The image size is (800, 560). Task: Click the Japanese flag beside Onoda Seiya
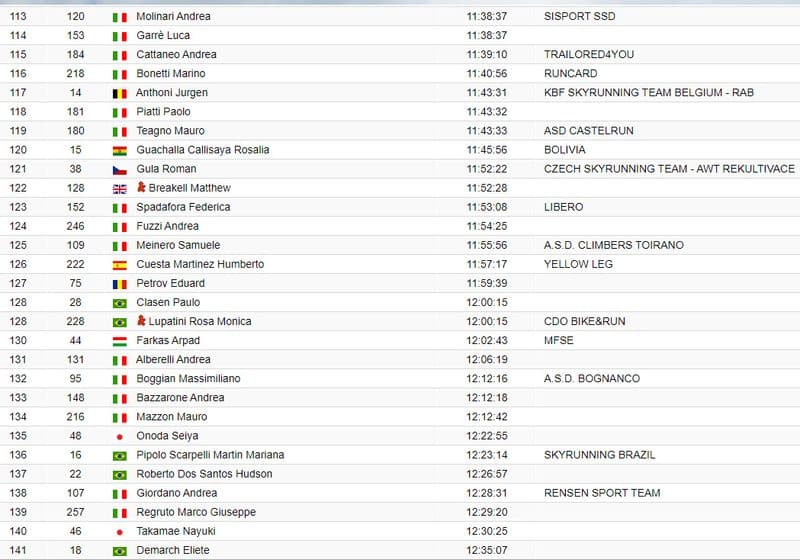(x=119, y=436)
